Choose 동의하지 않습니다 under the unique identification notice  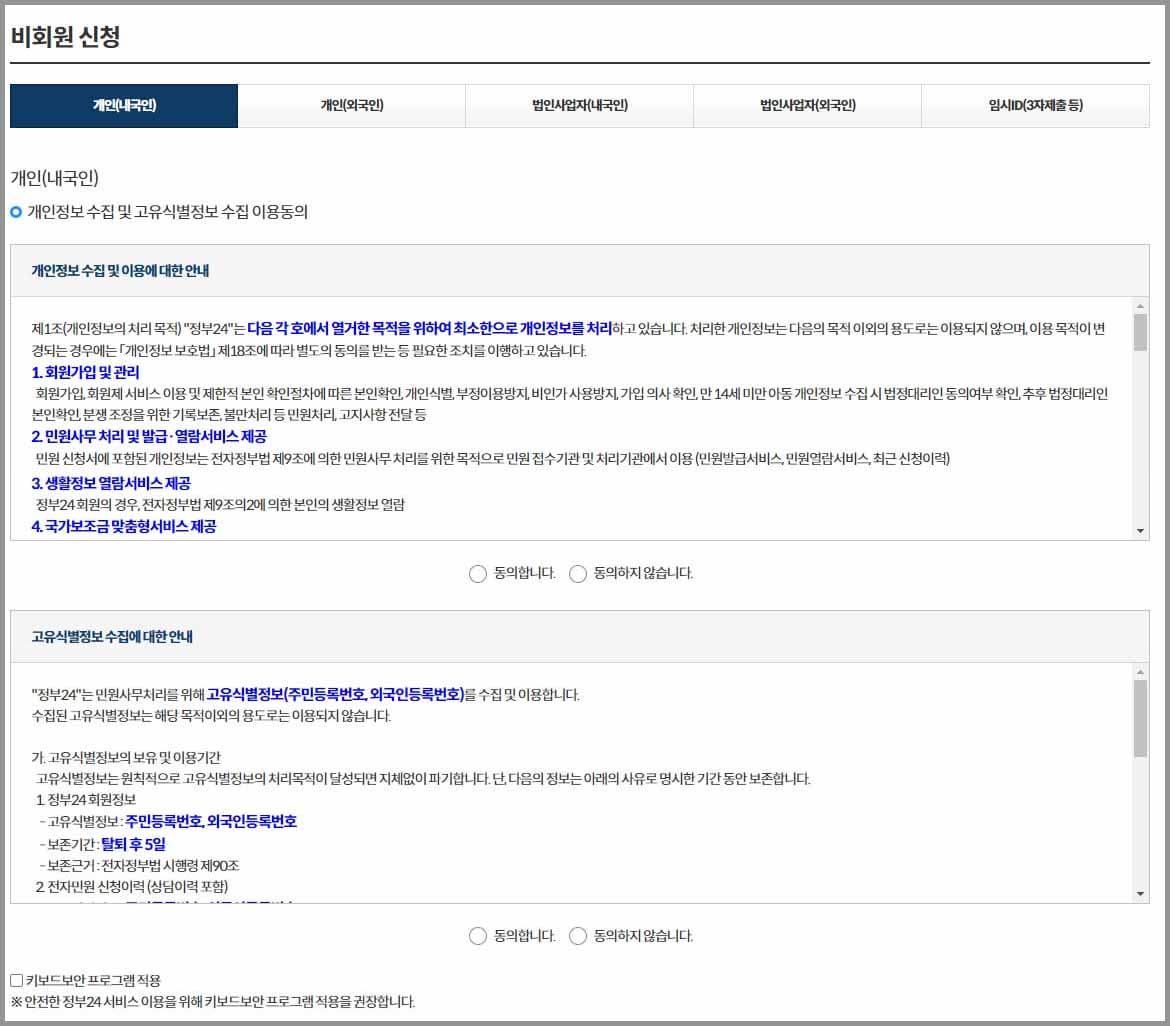click(578, 935)
